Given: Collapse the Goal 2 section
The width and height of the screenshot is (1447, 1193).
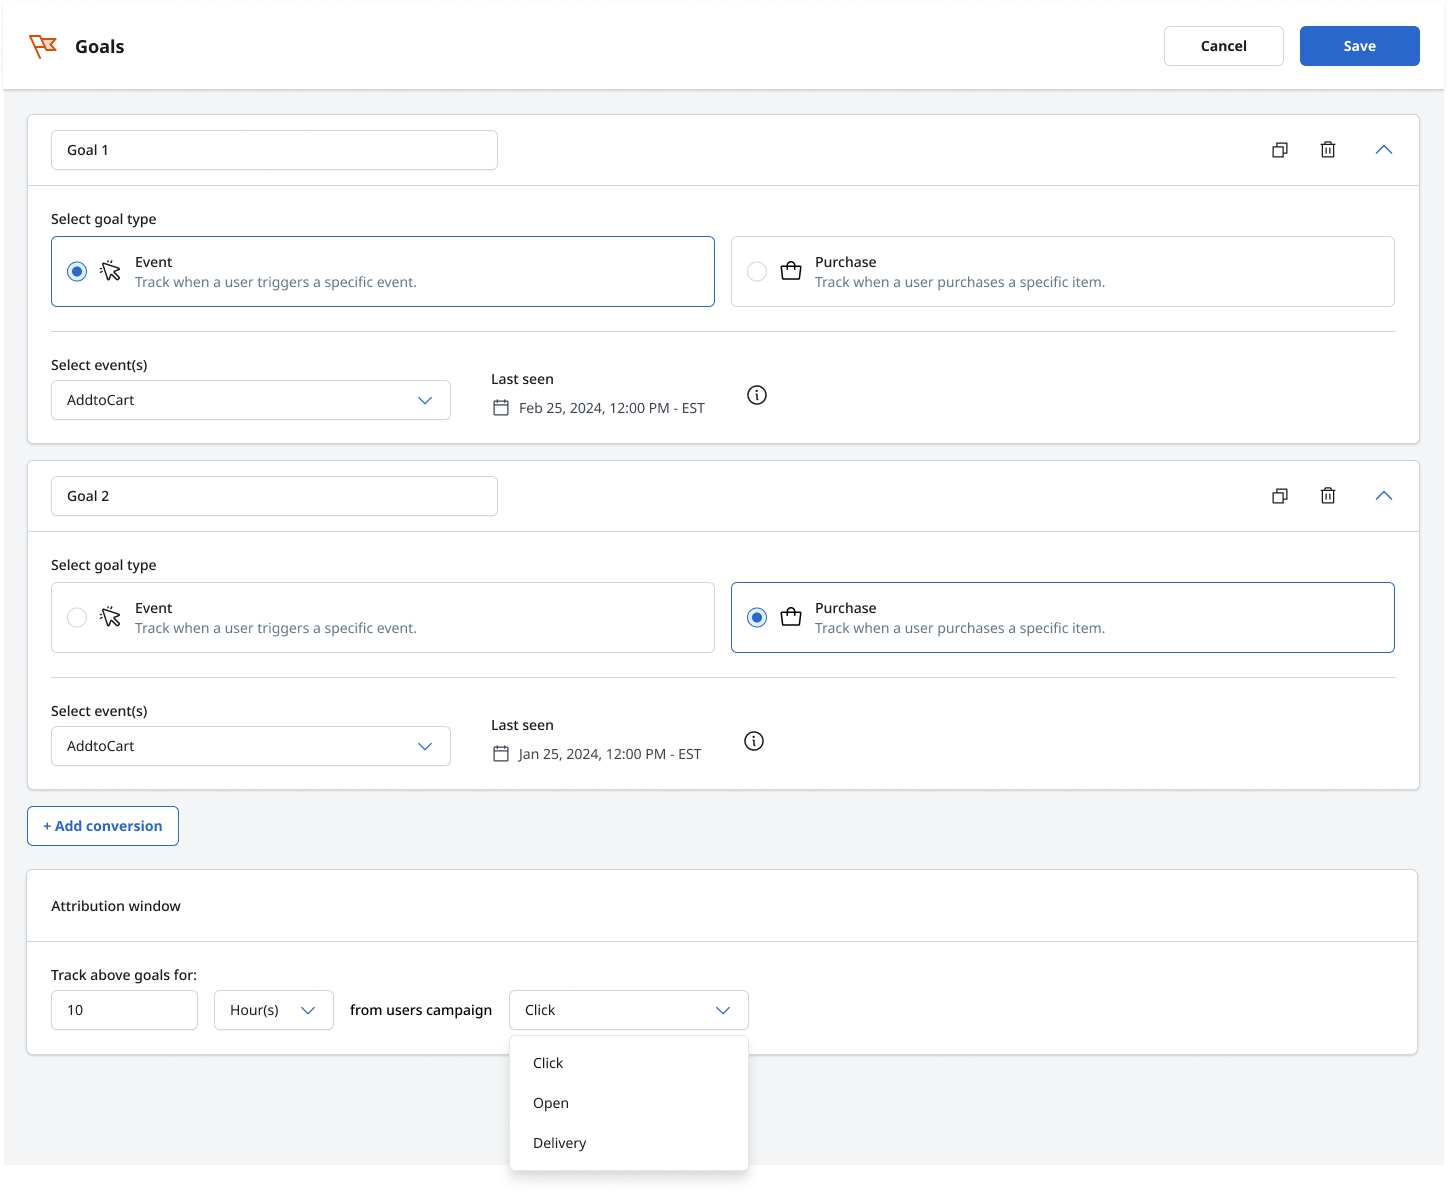Looking at the screenshot, I should [1384, 496].
